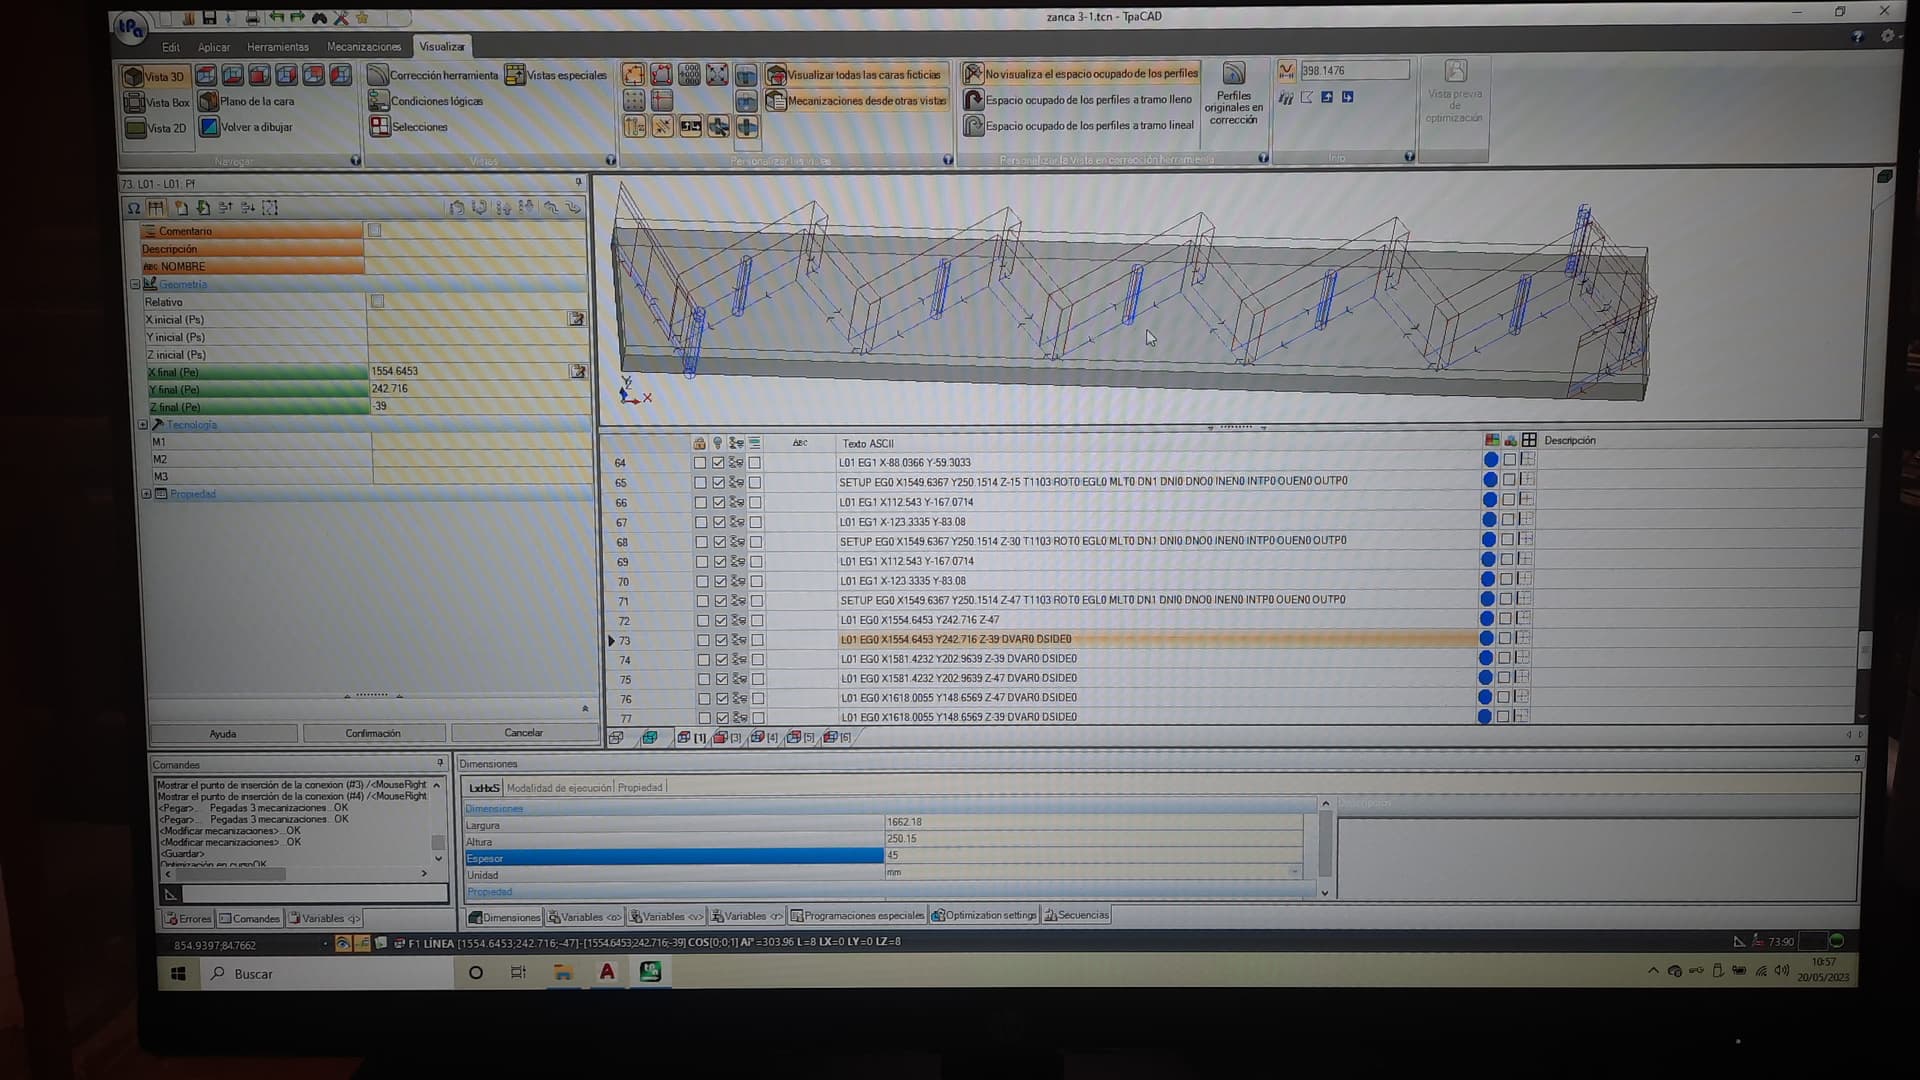The width and height of the screenshot is (1920, 1080).
Task: Open the Unidad mm dropdown
Action: 1294,873
